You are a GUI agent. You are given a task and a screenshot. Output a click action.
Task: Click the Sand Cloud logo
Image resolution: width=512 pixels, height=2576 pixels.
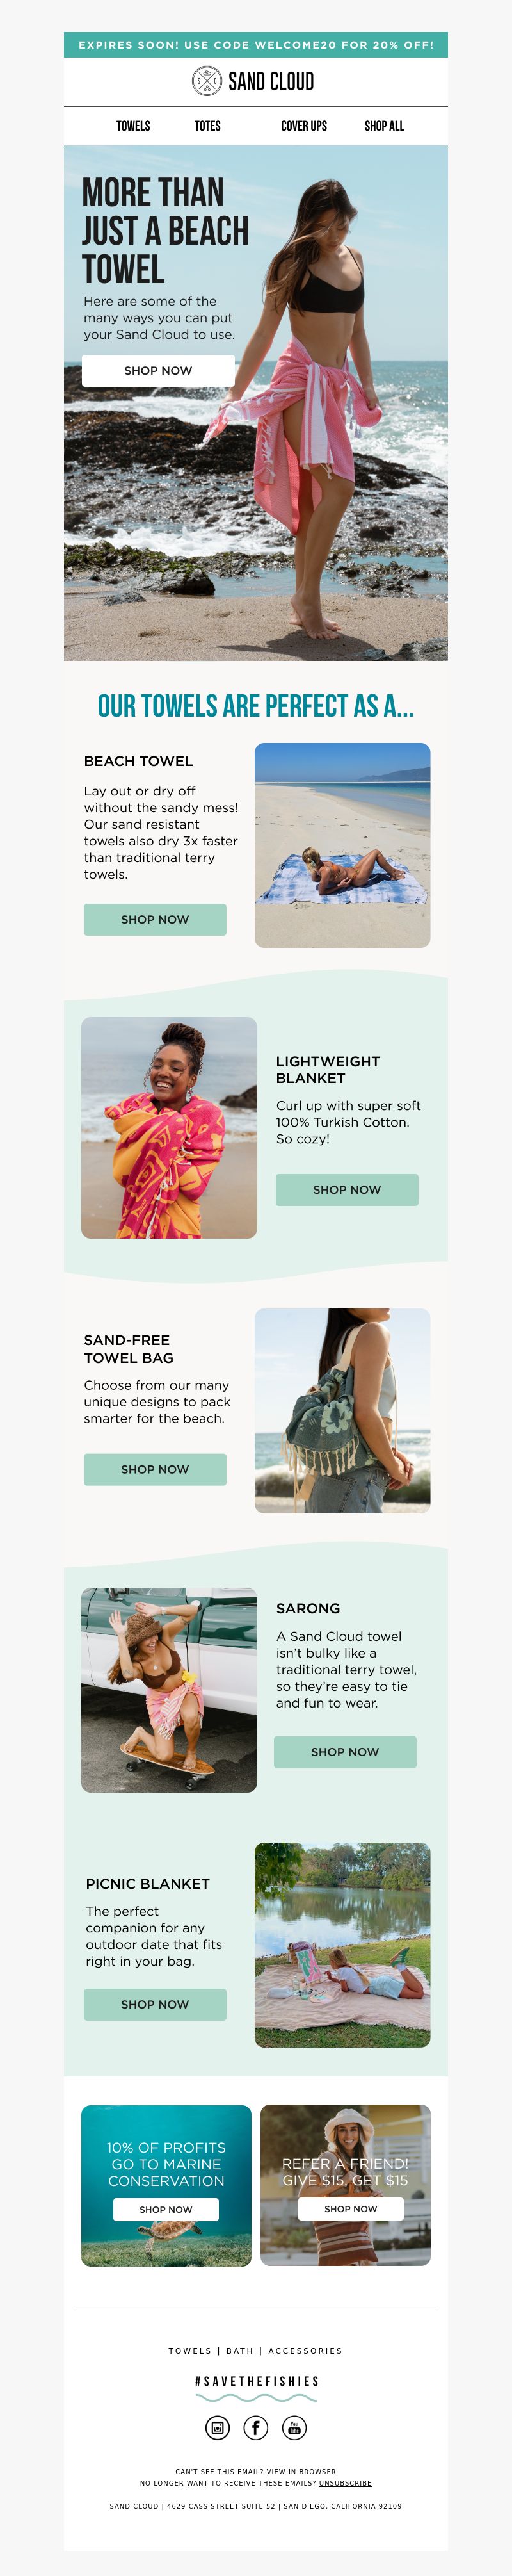pyautogui.click(x=253, y=81)
